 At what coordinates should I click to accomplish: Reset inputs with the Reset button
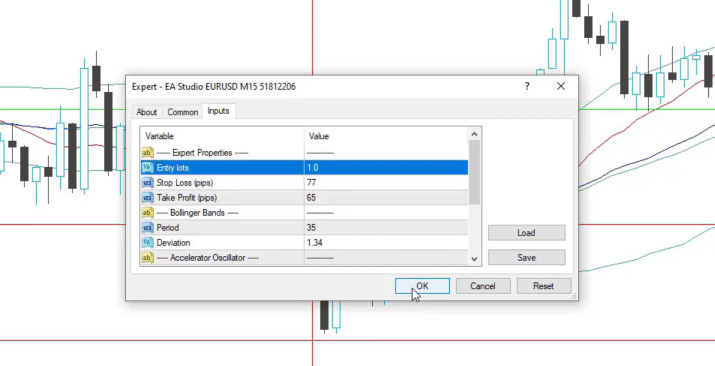coord(544,286)
